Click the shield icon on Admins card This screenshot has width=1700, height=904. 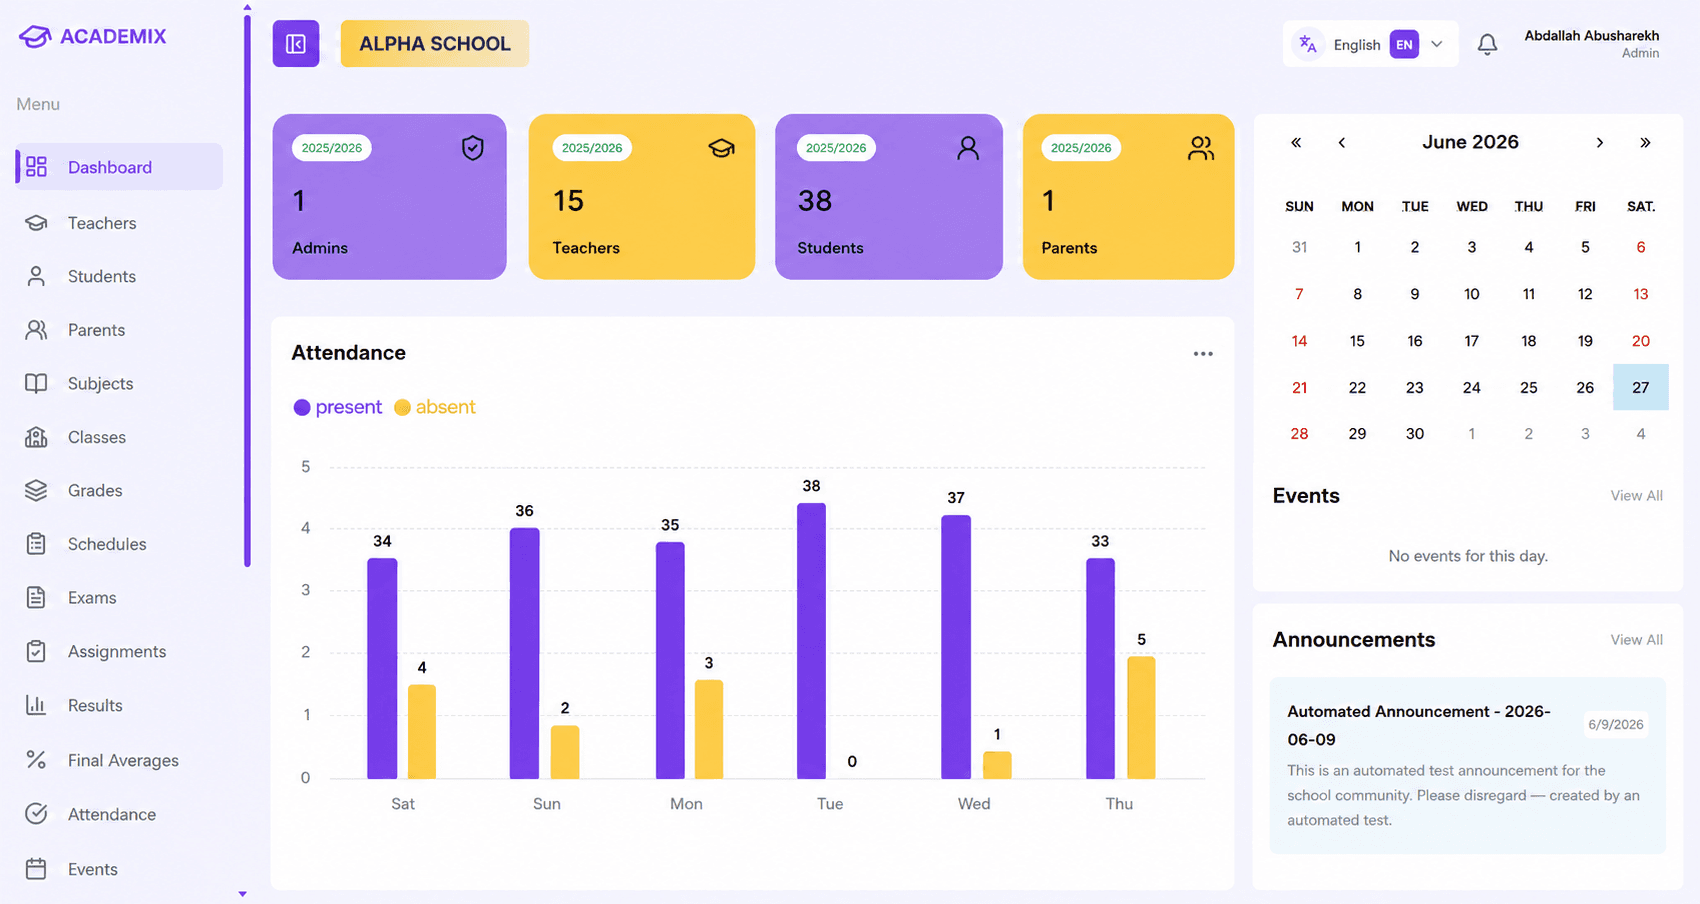(x=473, y=148)
